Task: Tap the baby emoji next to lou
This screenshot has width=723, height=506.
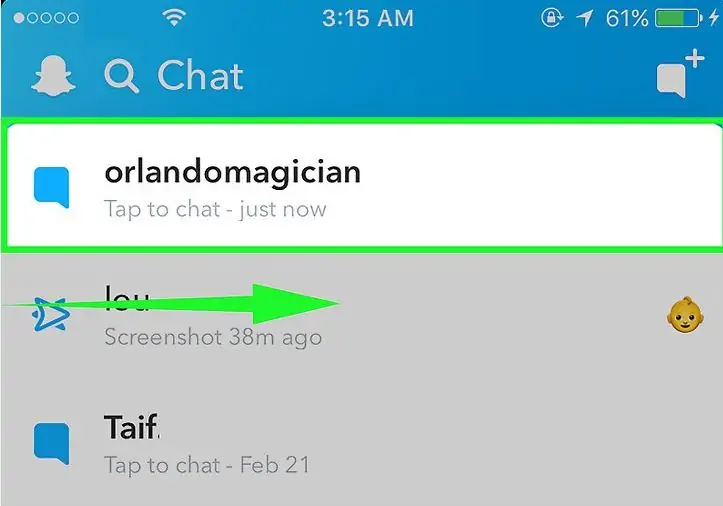Action: pyautogui.click(x=685, y=314)
